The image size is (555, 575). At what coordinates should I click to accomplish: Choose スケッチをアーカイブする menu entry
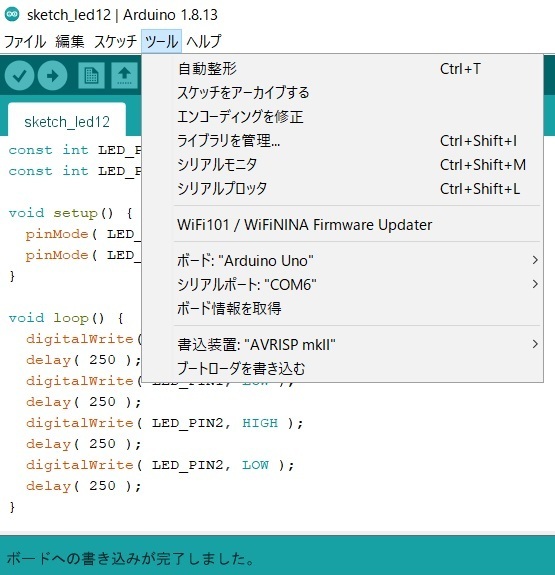click(x=342, y=92)
